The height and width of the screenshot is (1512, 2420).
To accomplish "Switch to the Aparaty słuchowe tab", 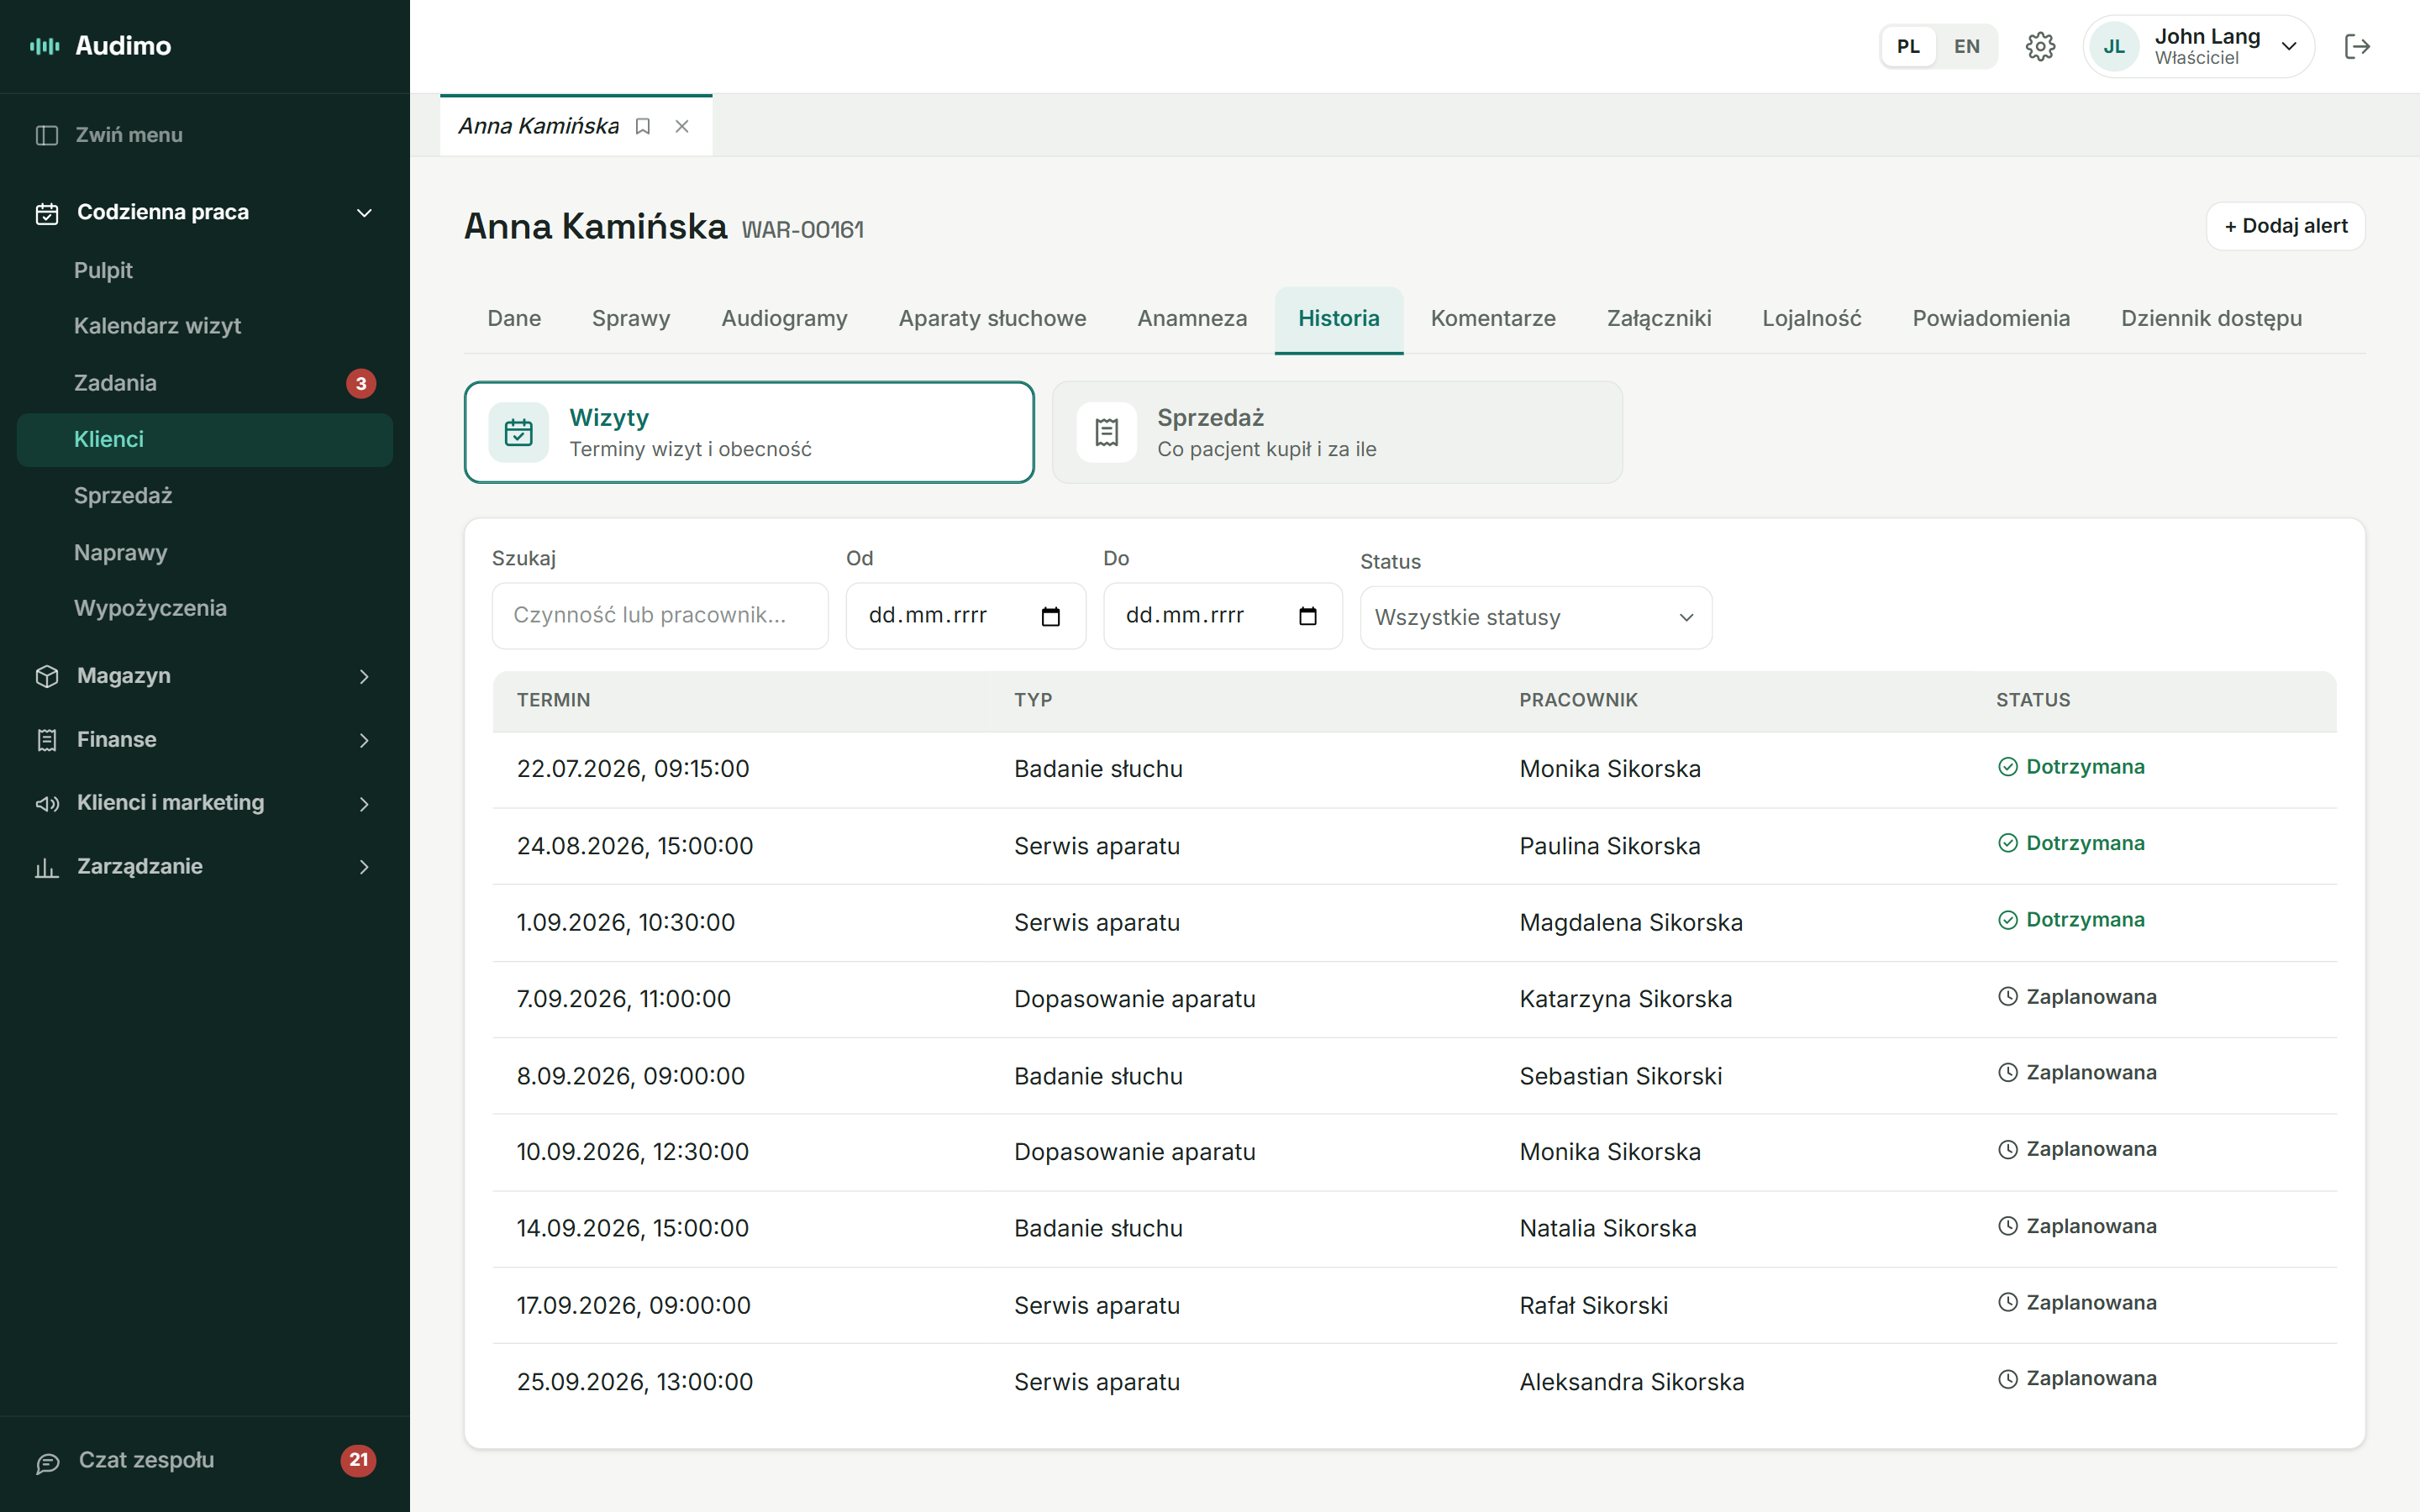I will click(x=992, y=318).
